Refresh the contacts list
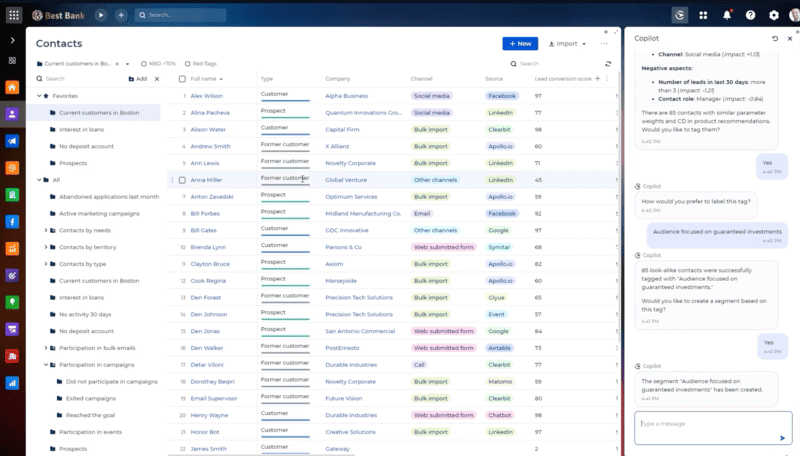The image size is (800, 456). [608, 63]
